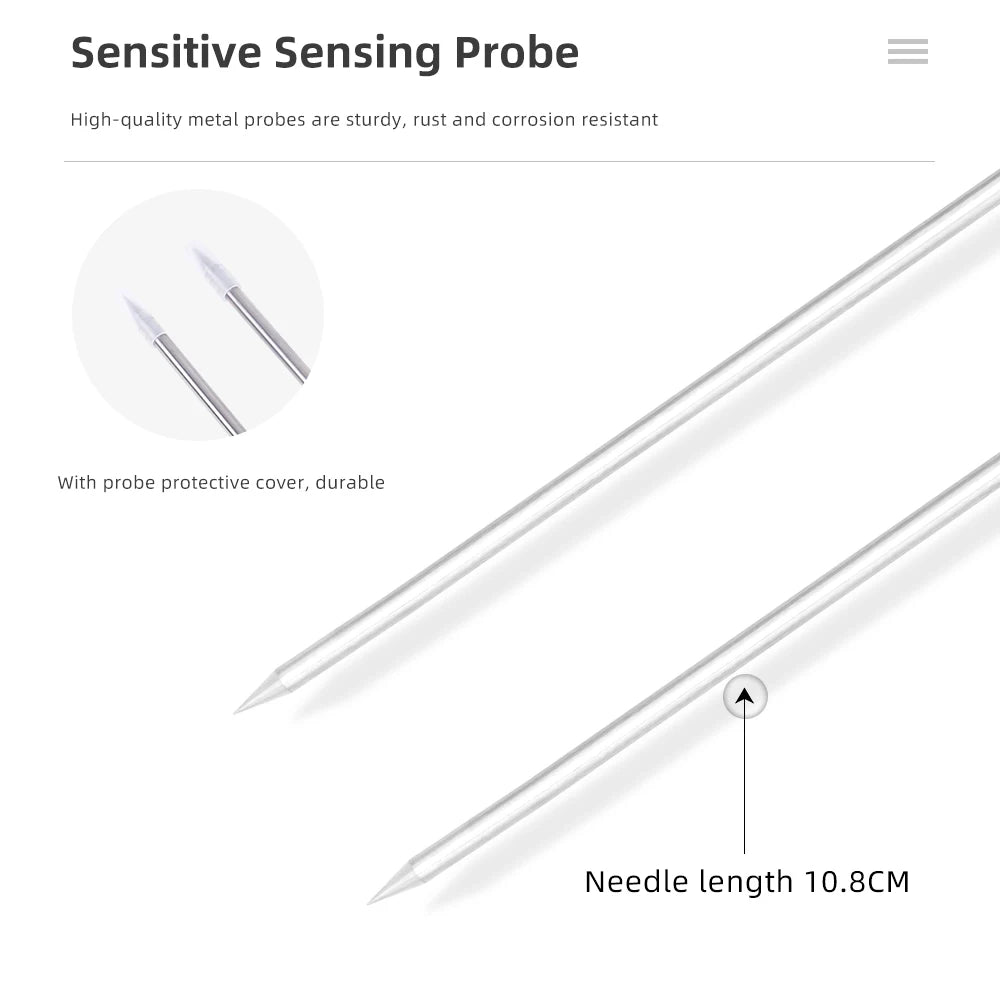1000x1000 pixels.
Task: Open the hamburger menu icon
Action: tap(907, 52)
